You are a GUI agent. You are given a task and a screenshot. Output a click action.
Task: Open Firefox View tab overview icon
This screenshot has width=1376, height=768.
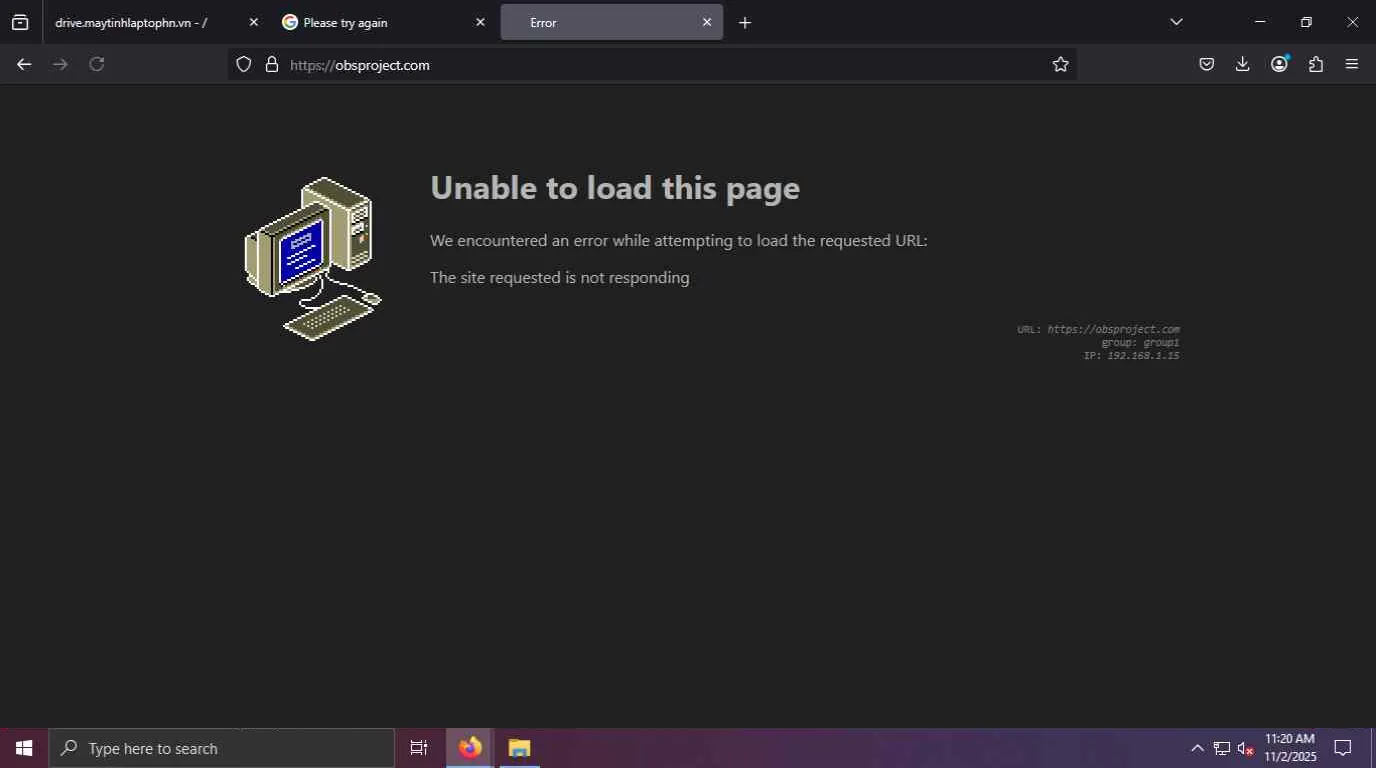click(x=20, y=22)
